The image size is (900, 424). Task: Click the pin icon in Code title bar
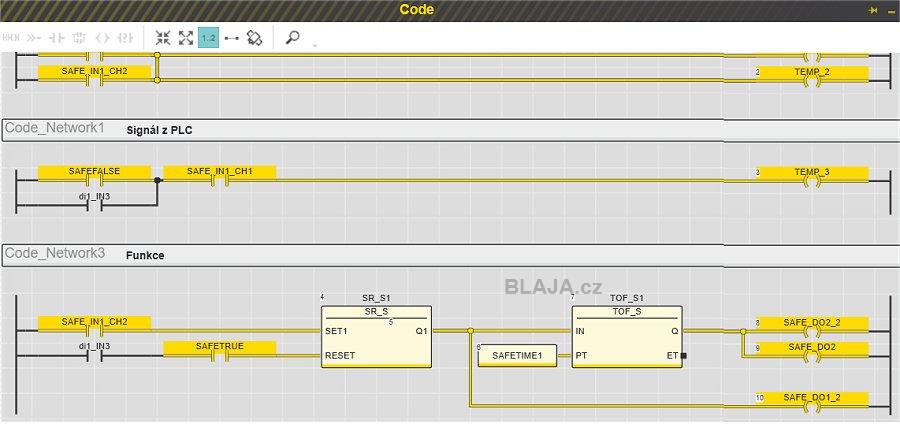click(873, 10)
